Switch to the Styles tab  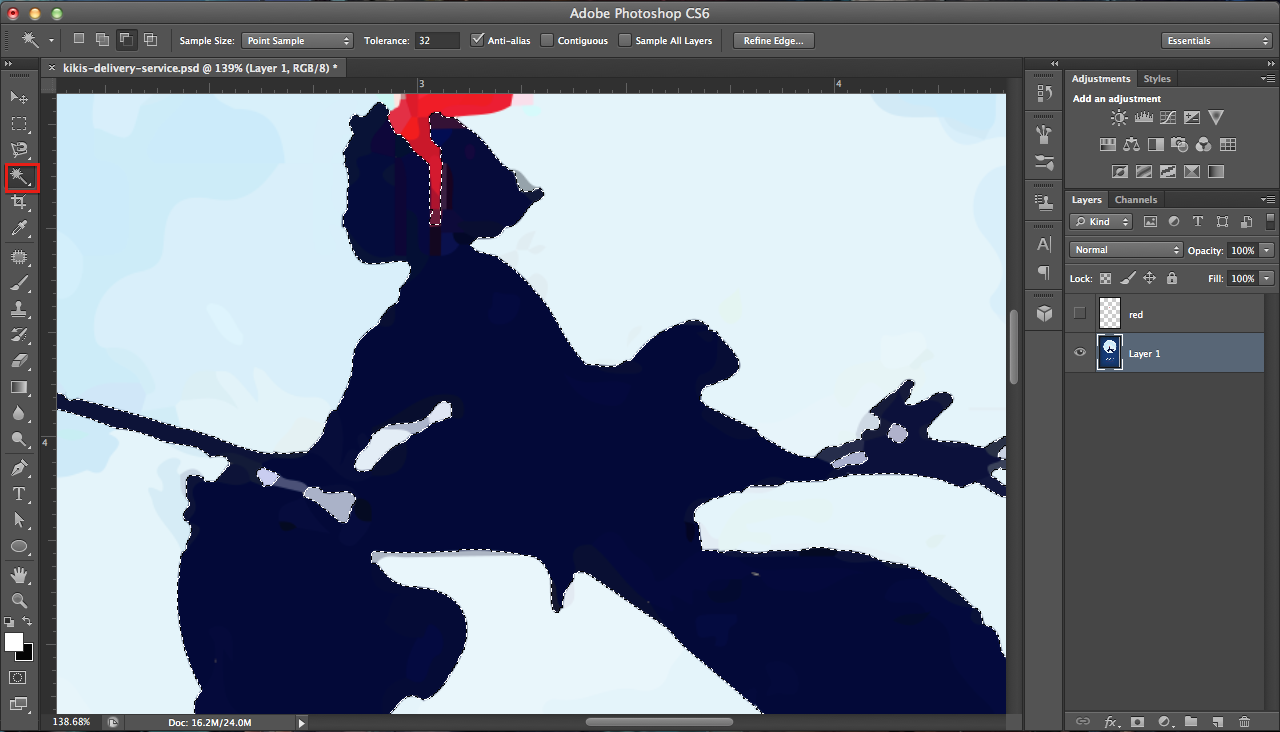(x=1157, y=79)
